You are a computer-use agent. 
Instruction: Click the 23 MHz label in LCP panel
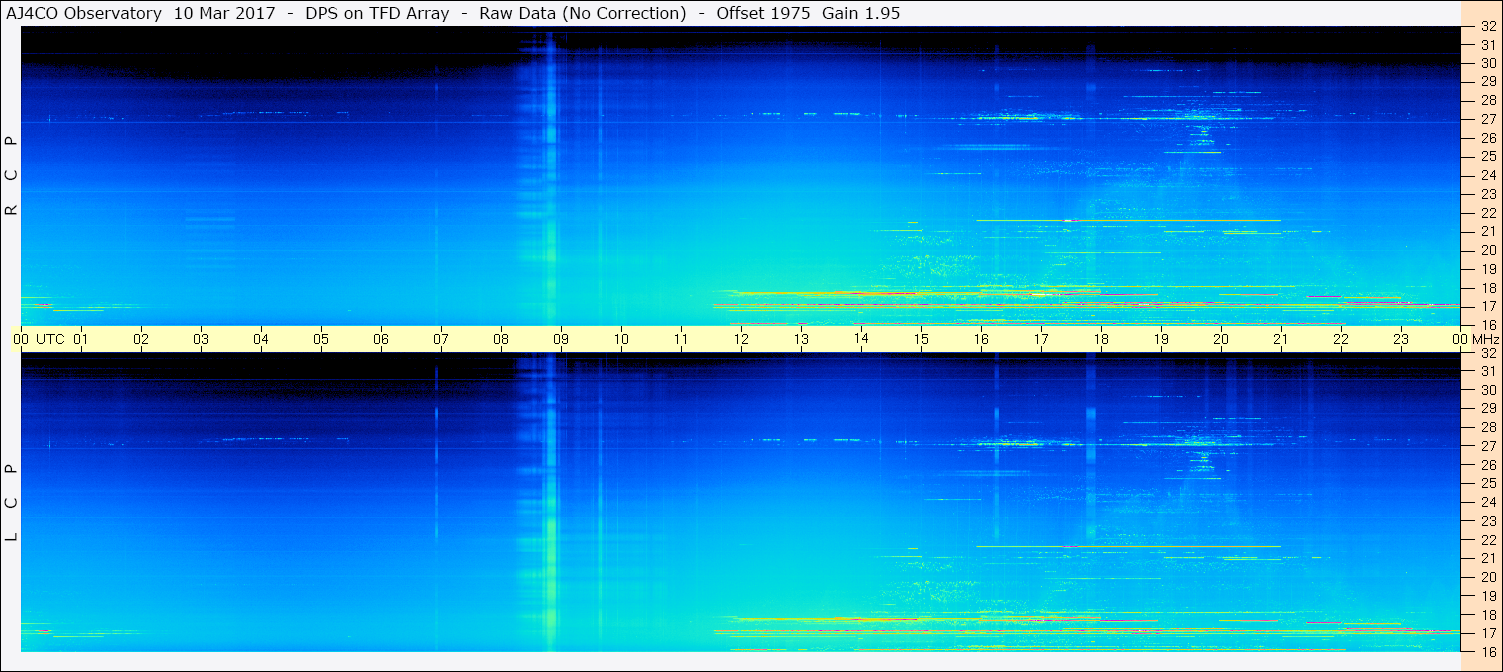[1487, 521]
